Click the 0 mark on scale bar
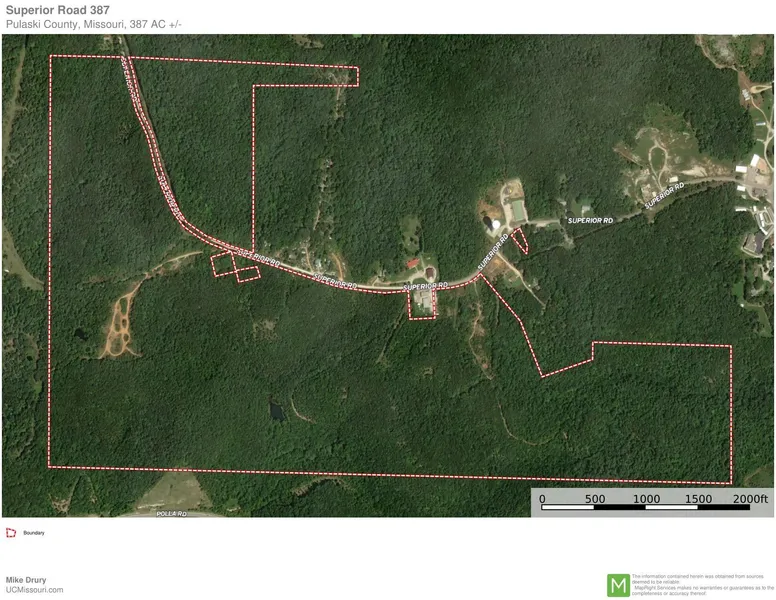 [x=542, y=498]
